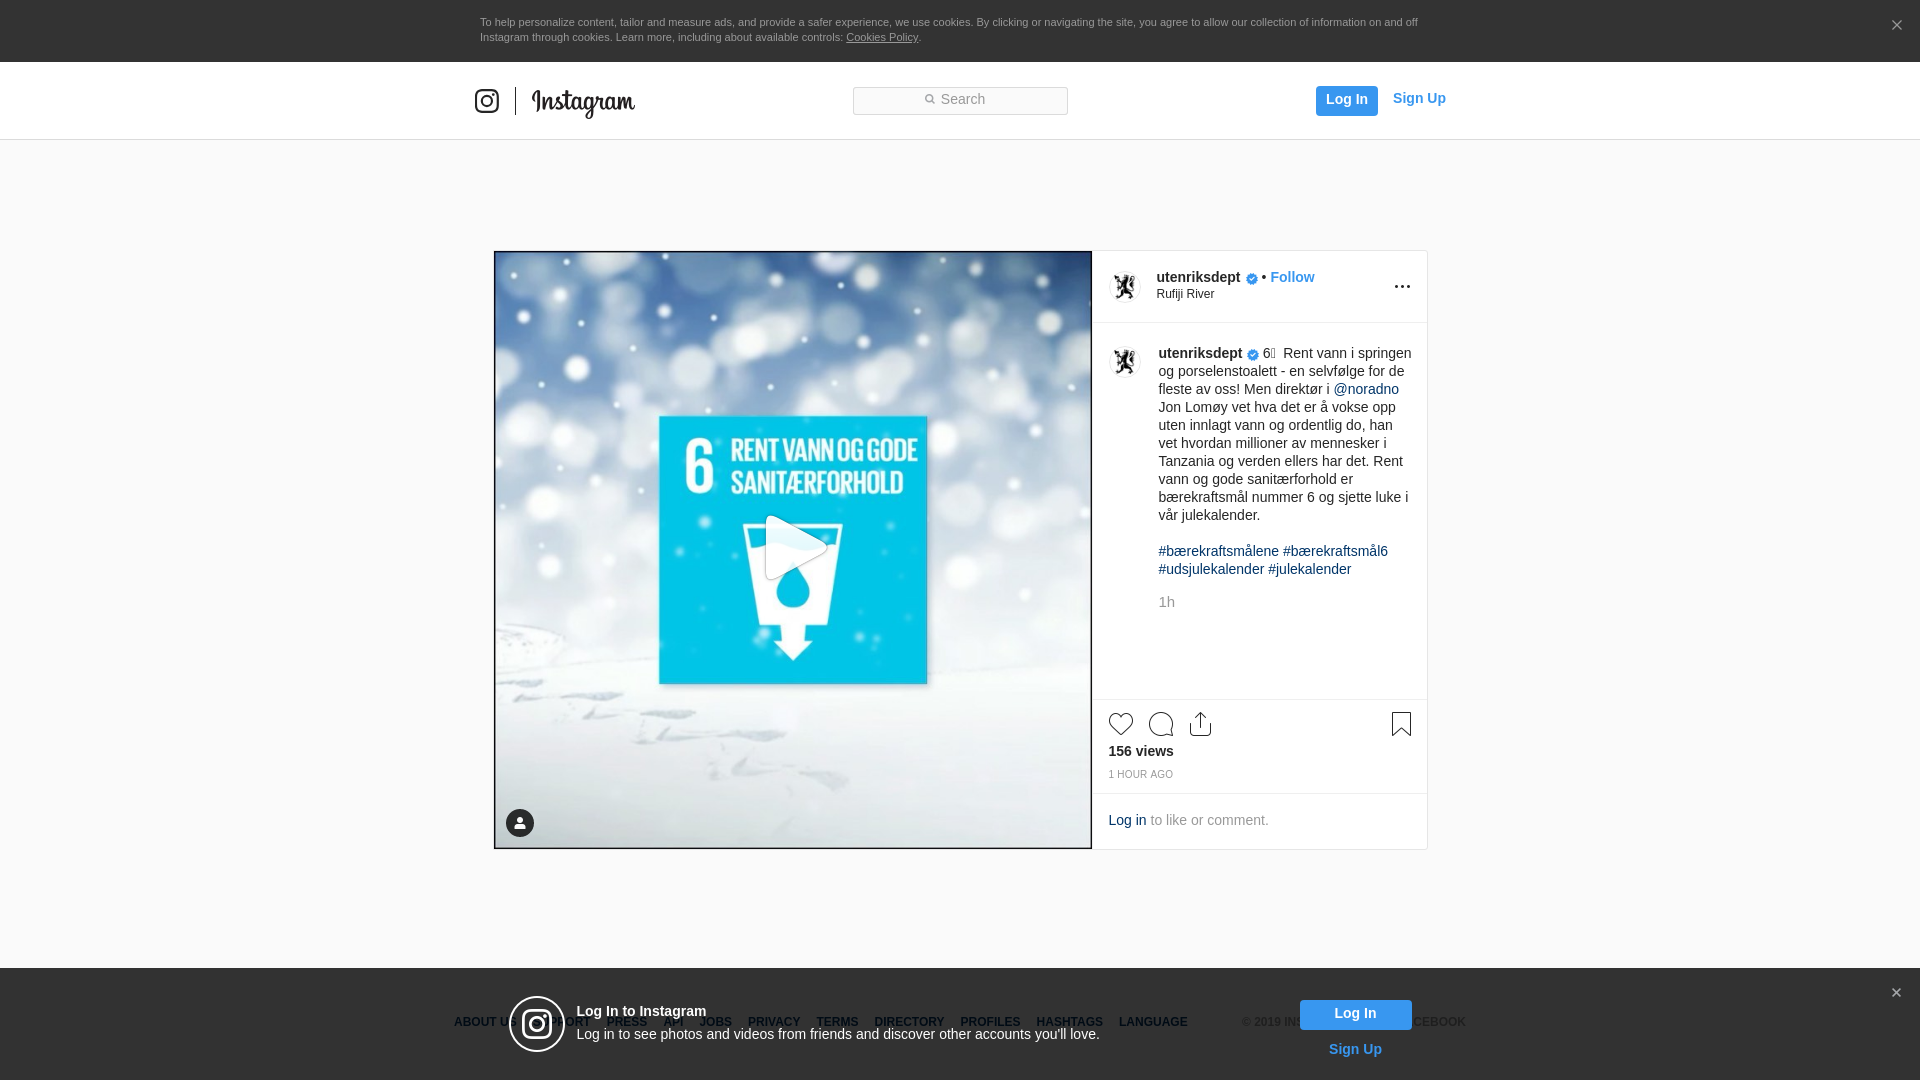Open the Rufiji River location link
Image resolution: width=1920 pixels, height=1080 pixels.
pyautogui.click(x=1185, y=294)
